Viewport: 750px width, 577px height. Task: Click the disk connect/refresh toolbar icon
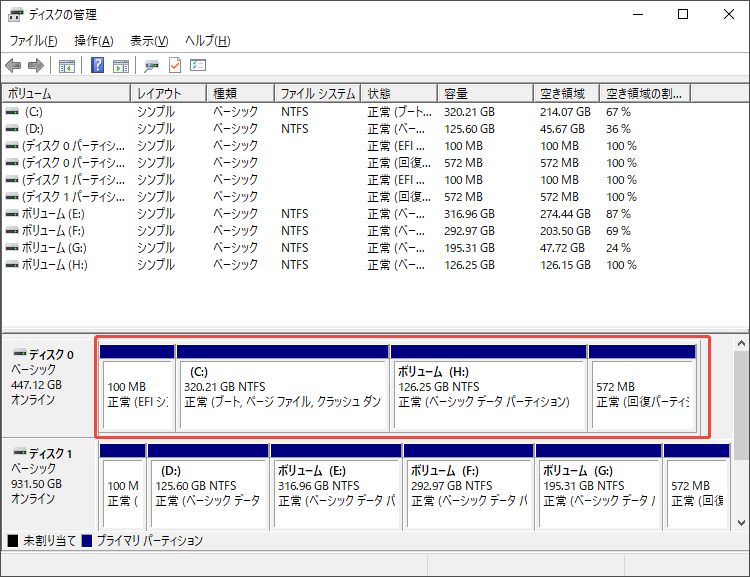(x=151, y=66)
